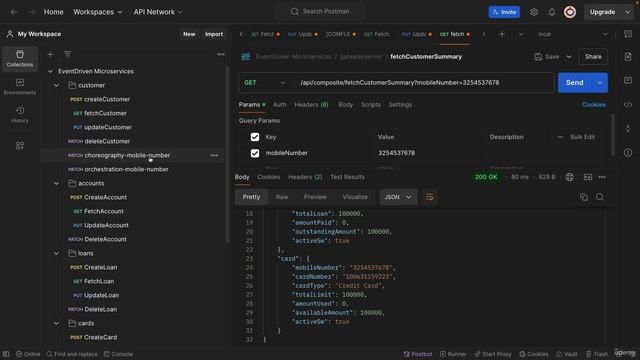Open the Save options dropdown arrow

click(x=569, y=57)
